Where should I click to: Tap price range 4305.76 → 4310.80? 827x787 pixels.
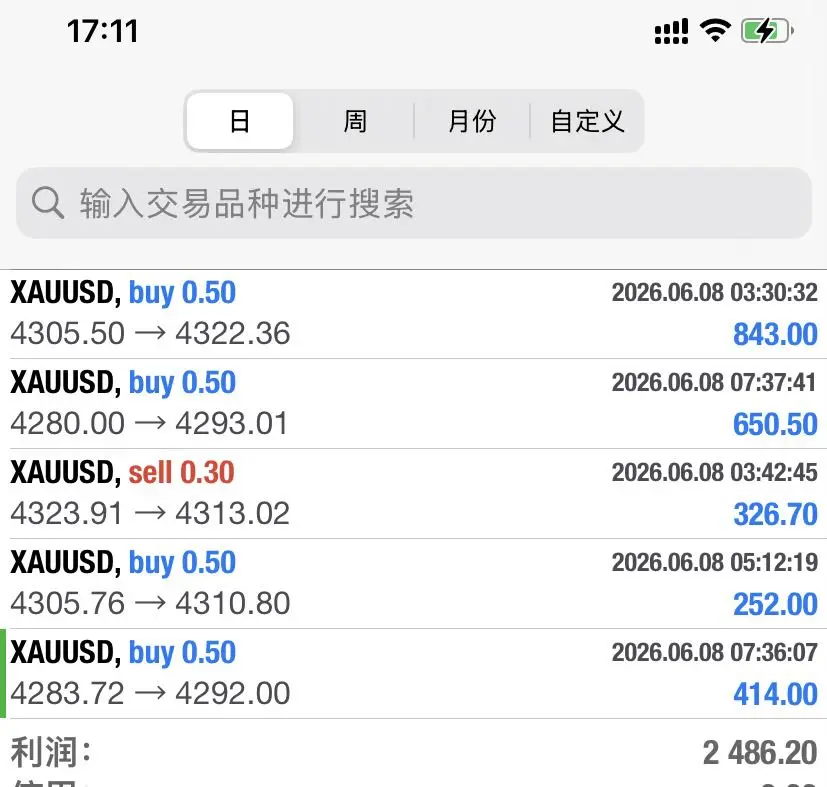[150, 603]
